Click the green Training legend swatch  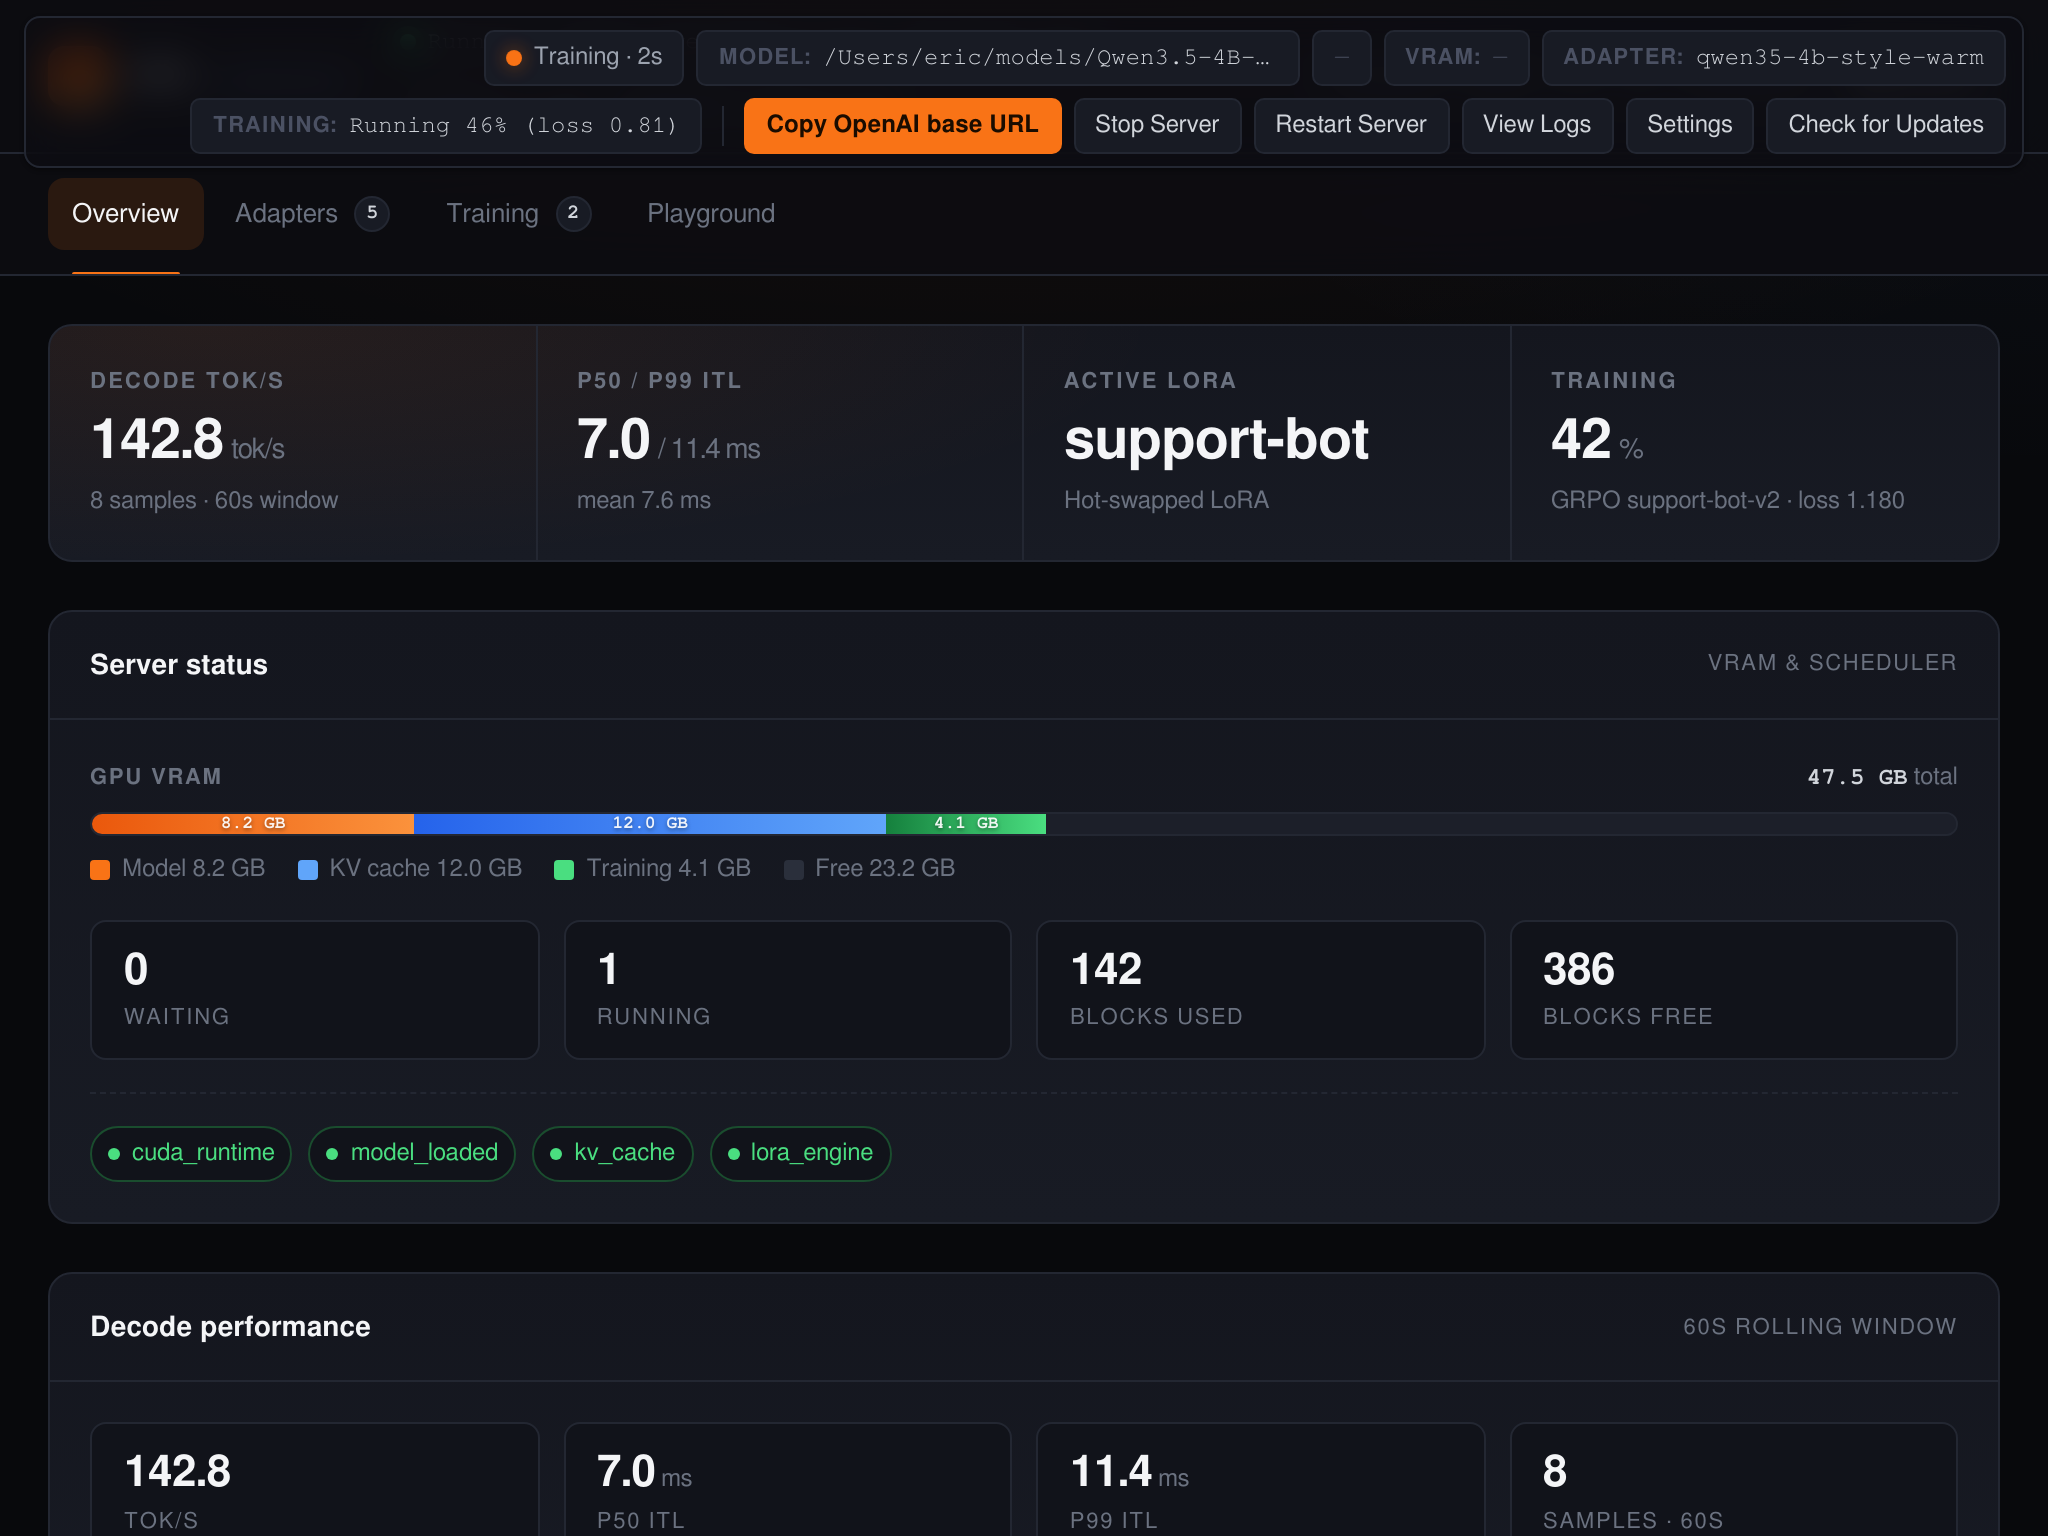(564, 869)
